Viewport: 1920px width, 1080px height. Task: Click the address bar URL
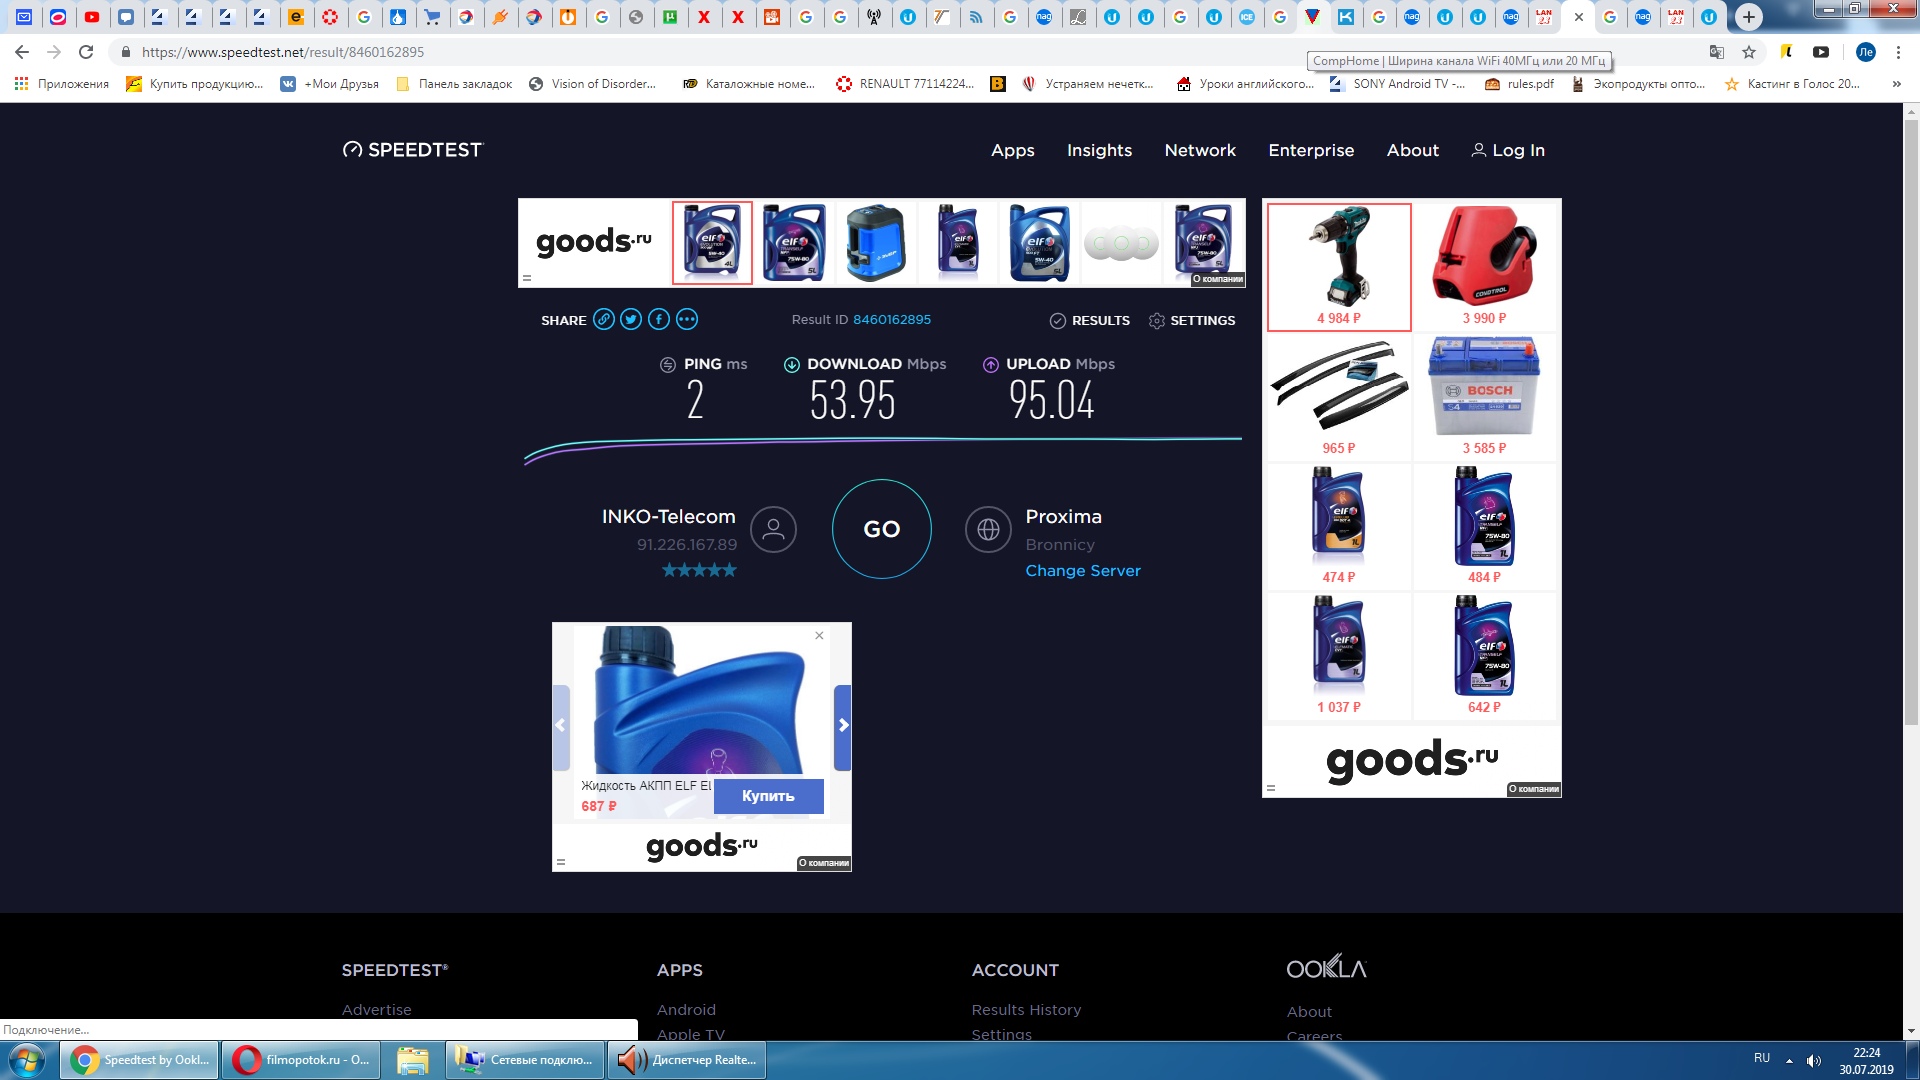click(x=283, y=52)
